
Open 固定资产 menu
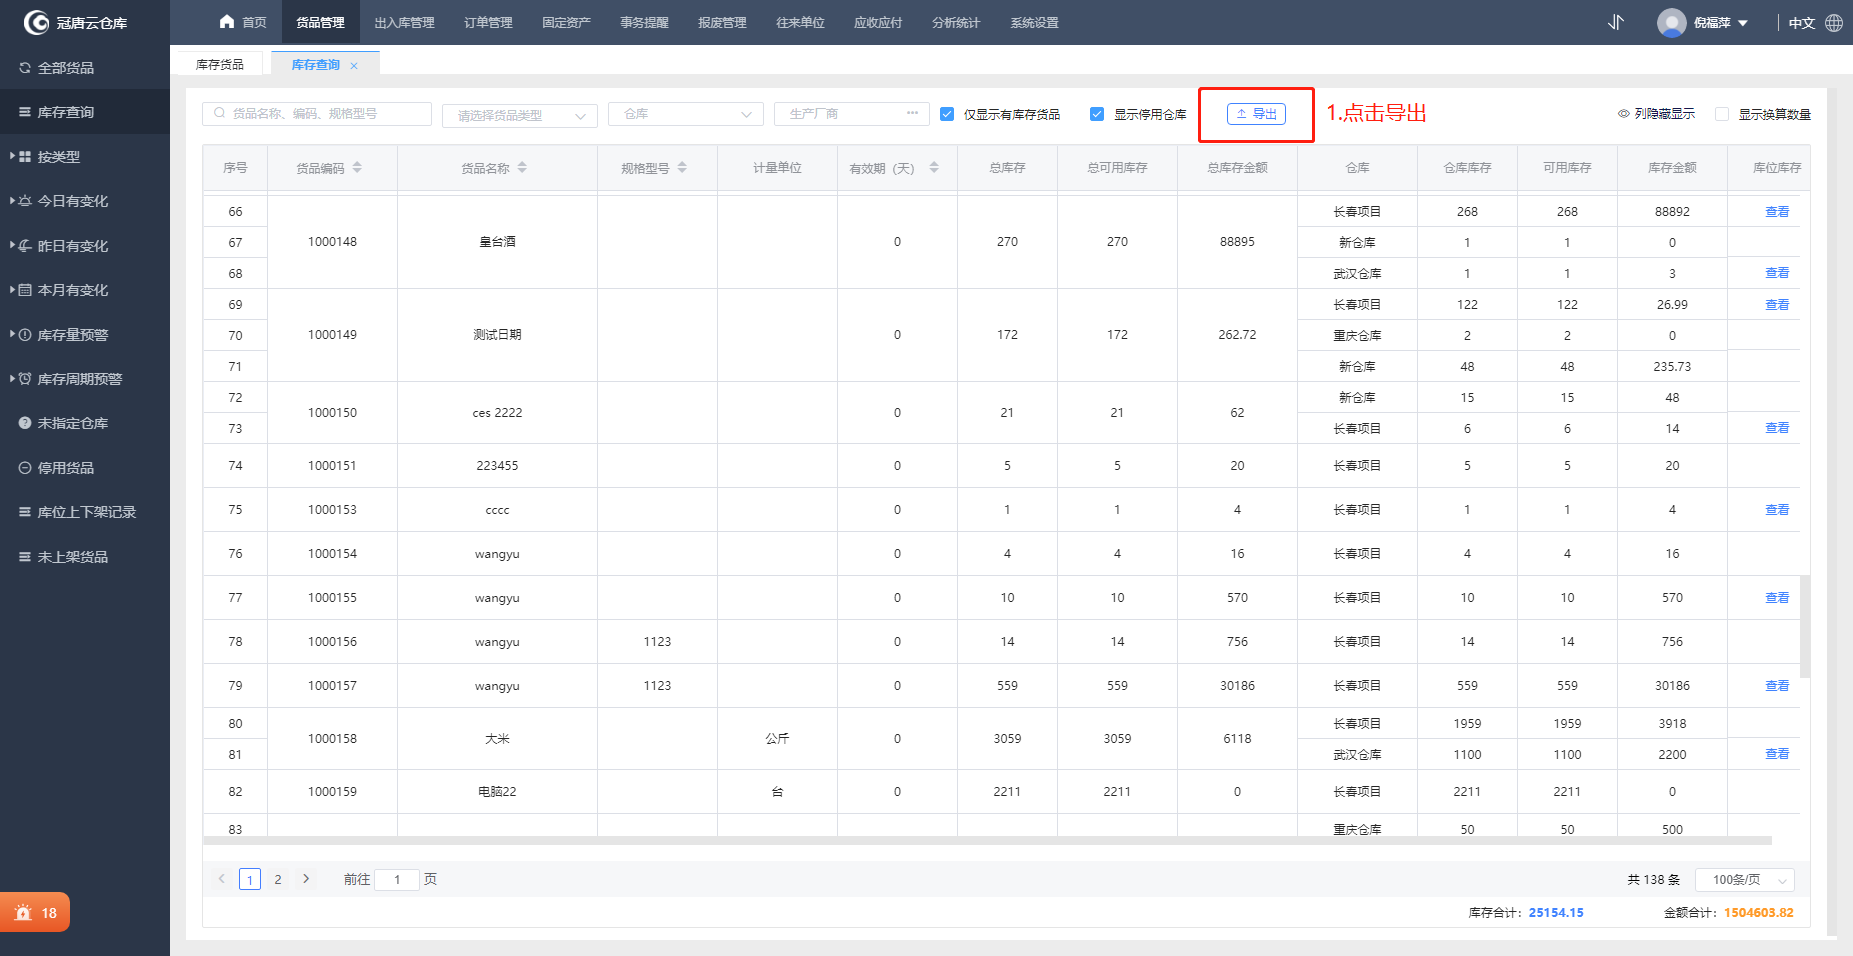click(566, 22)
